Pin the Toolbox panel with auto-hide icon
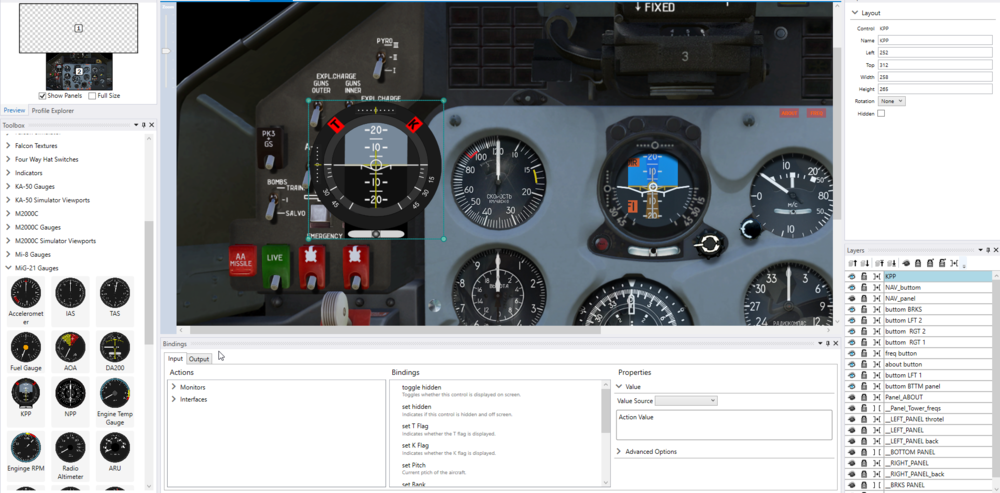The image size is (1000, 493). [x=143, y=125]
